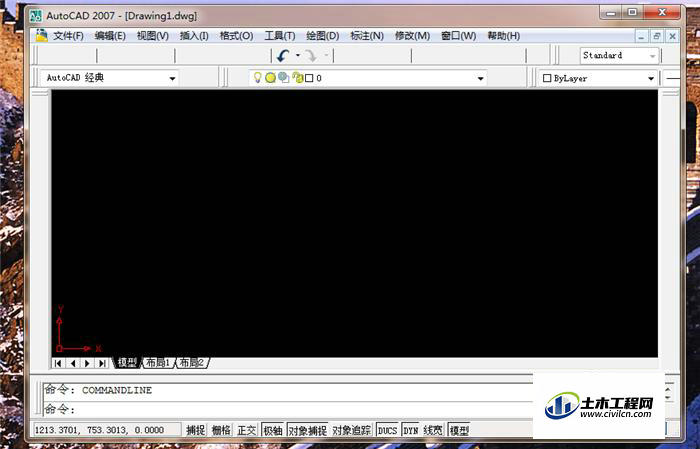The width and height of the screenshot is (700, 449).
Task: Switch to the 布局1 tab
Action: click(x=158, y=362)
